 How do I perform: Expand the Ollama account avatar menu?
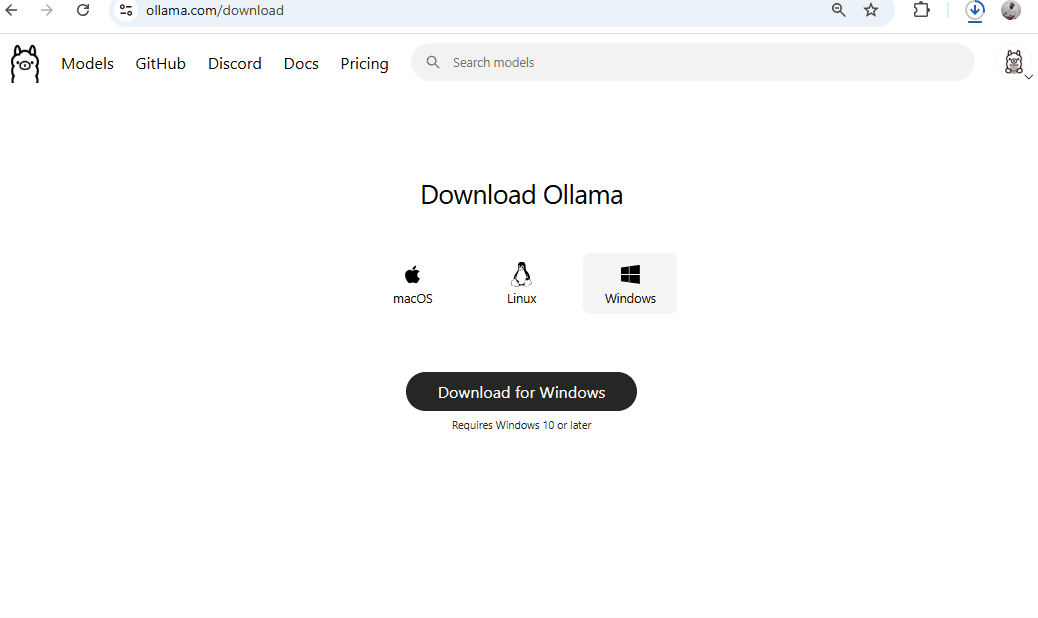point(1015,63)
